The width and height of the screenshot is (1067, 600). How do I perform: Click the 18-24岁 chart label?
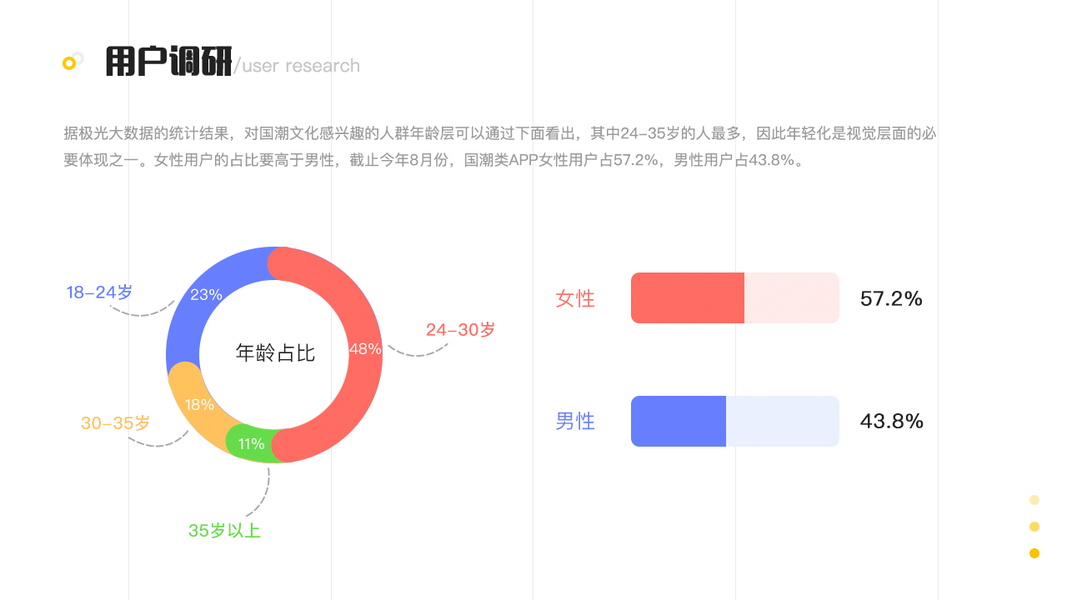pyautogui.click(x=99, y=293)
